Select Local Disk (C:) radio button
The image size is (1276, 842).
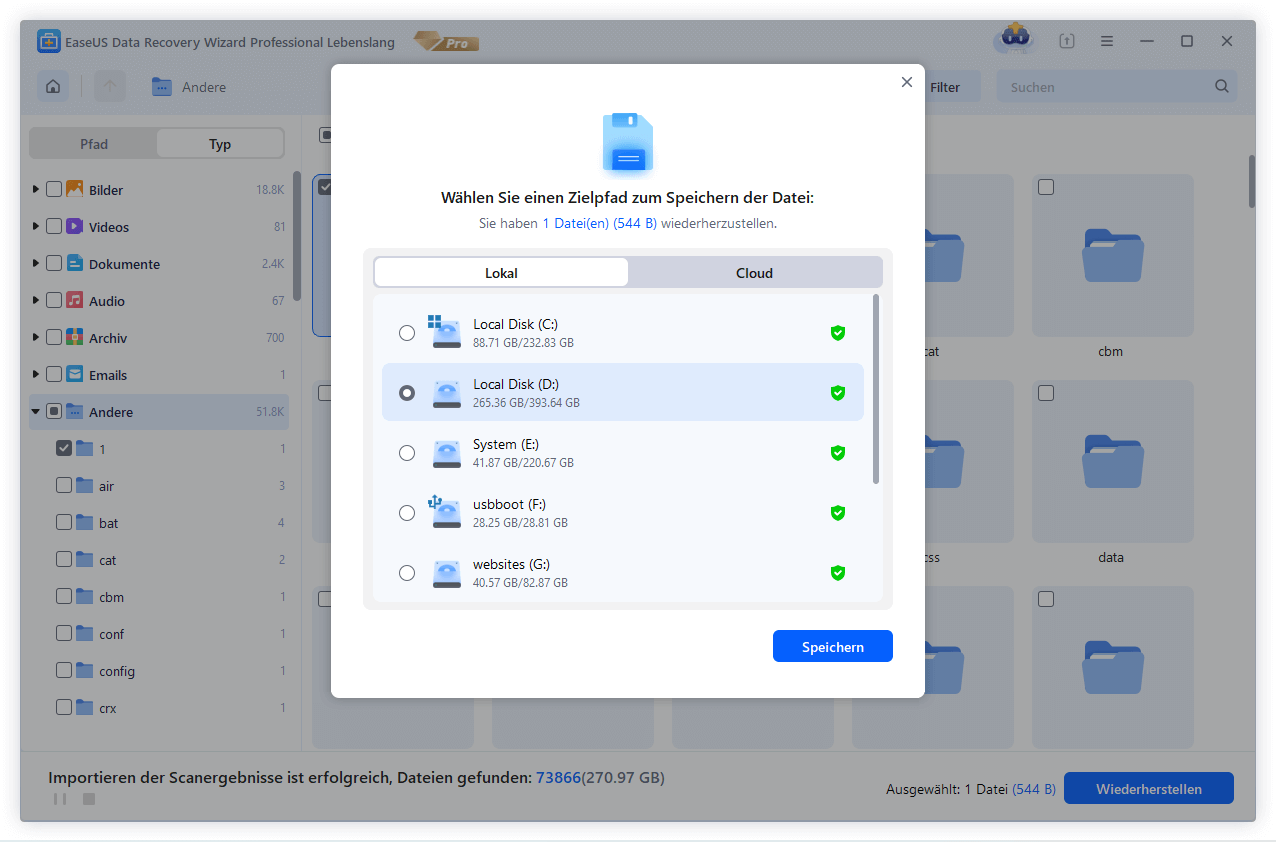[407, 333]
